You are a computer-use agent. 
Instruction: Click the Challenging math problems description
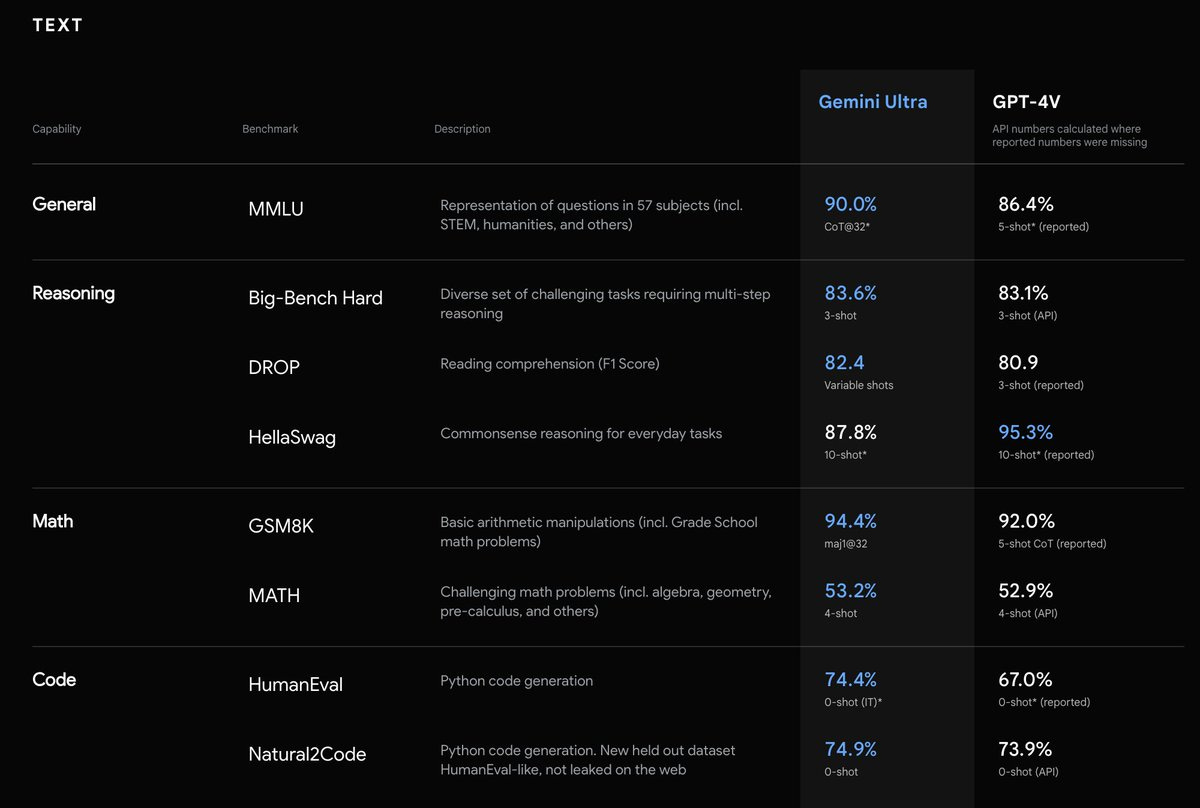tap(606, 601)
